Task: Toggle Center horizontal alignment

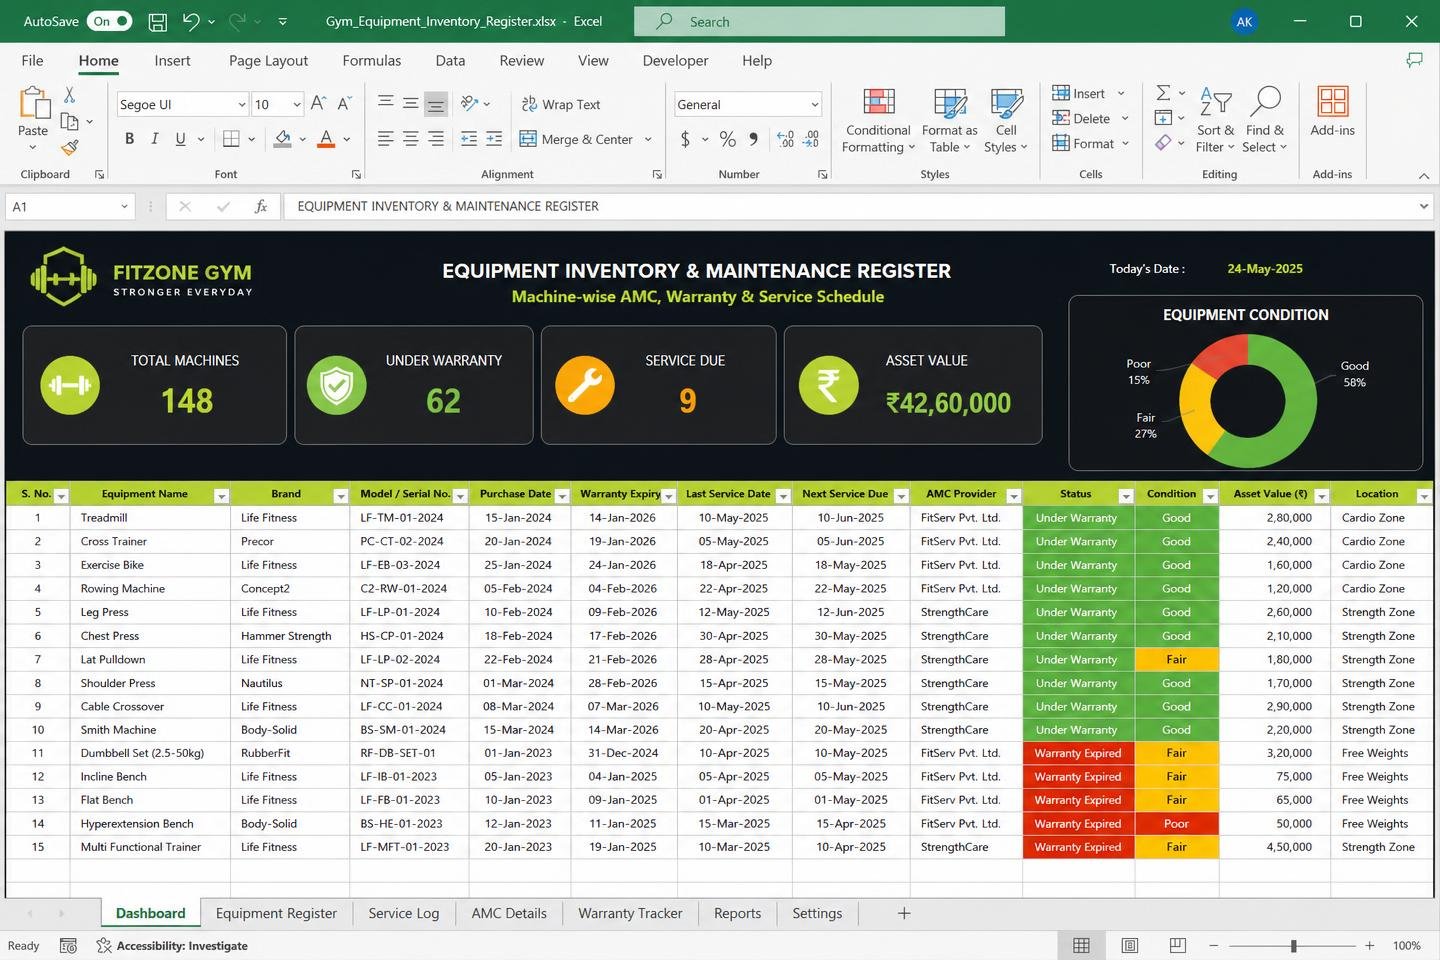Action: click(x=411, y=139)
